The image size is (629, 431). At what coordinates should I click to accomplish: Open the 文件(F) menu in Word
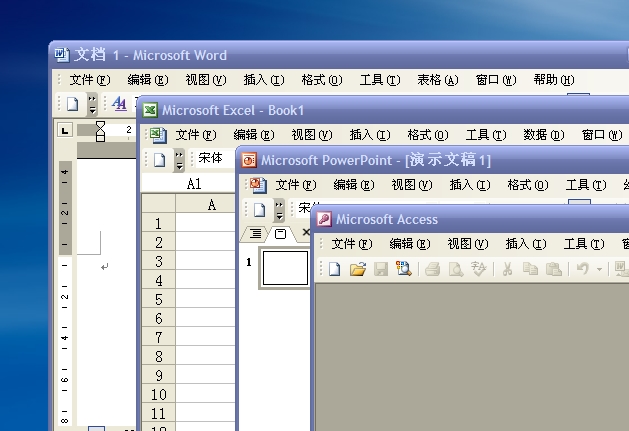(90, 80)
